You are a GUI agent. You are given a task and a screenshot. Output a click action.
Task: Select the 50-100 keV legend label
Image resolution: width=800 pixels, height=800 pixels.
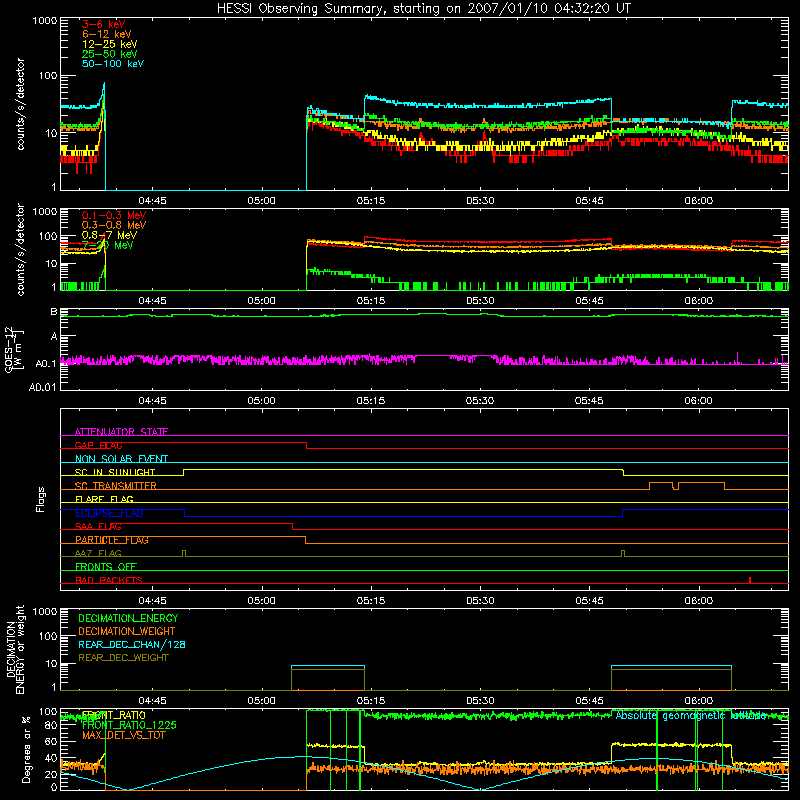pos(113,64)
